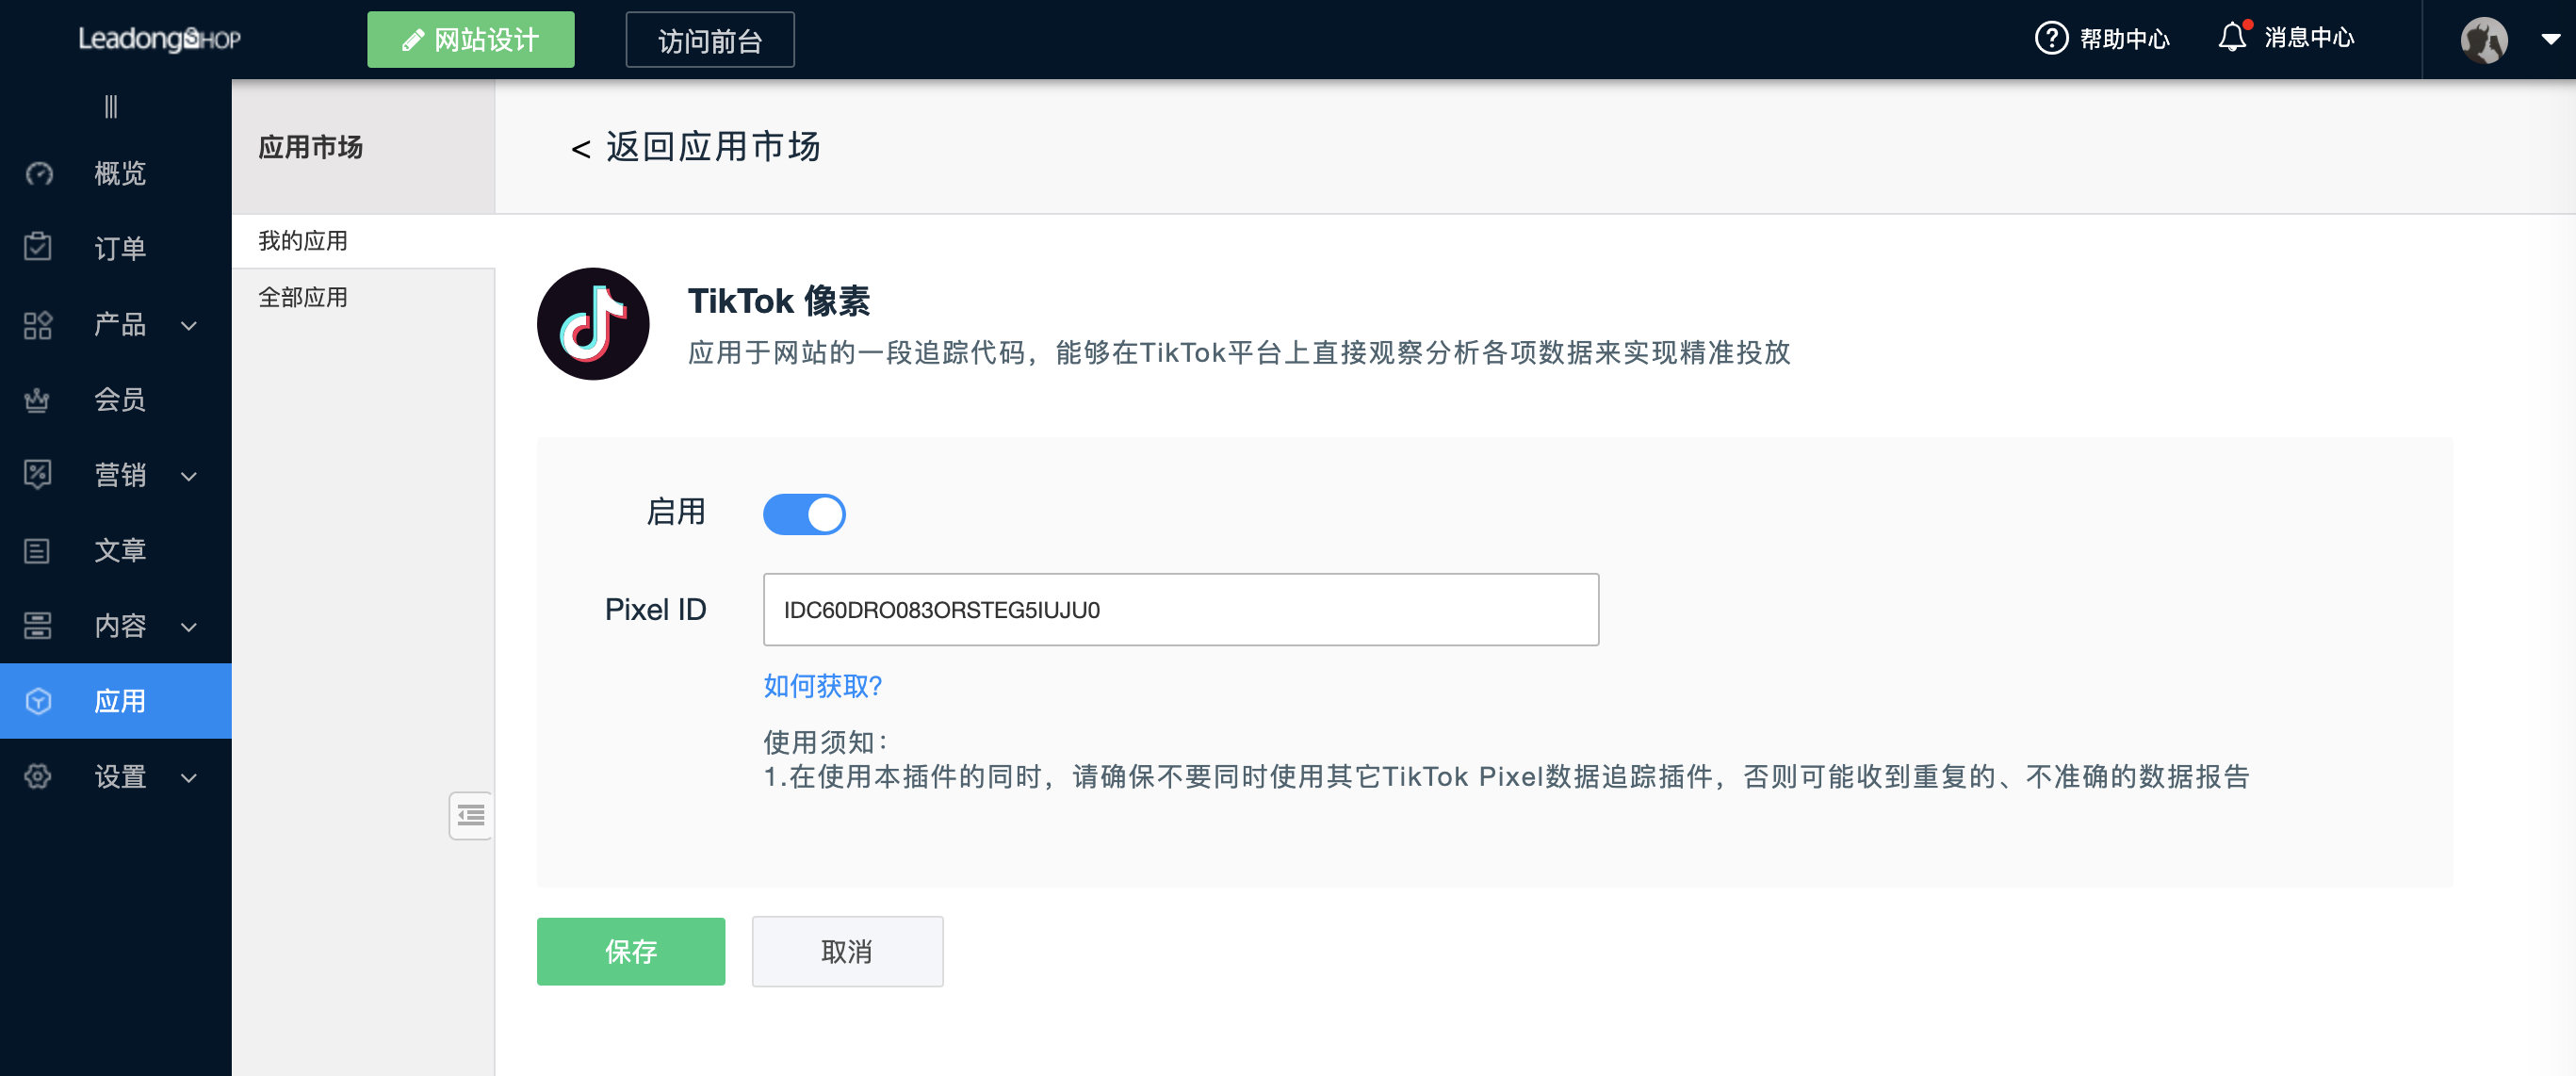This screenshot has height=1076, width=2576.
Task: Click the user avatar picture
Action: tap(2483, 40)
